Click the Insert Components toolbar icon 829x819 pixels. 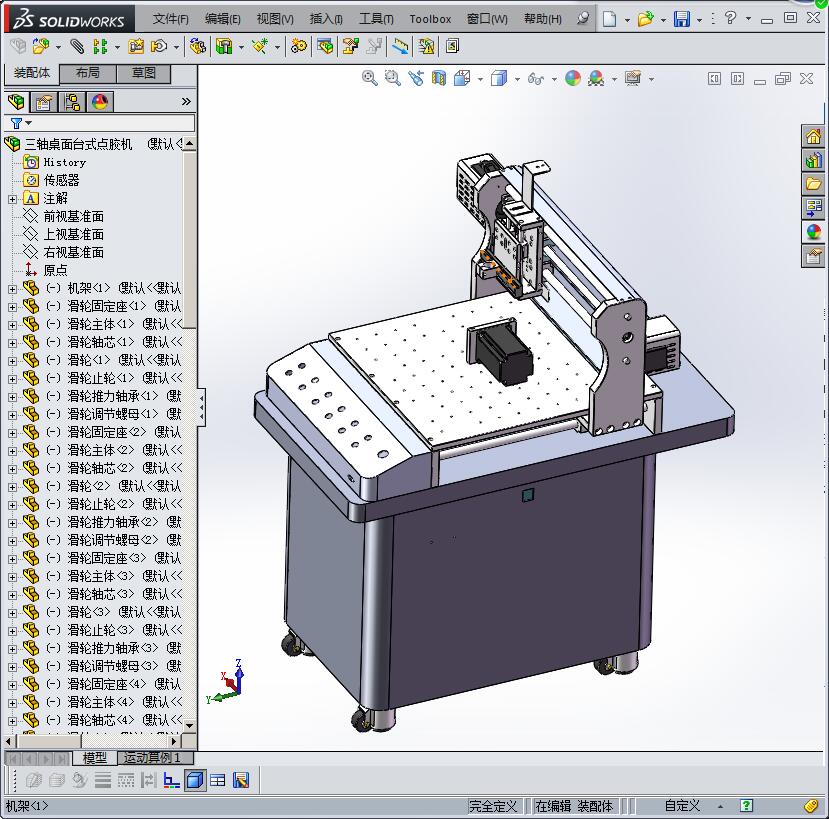click(x=41, y=47)
